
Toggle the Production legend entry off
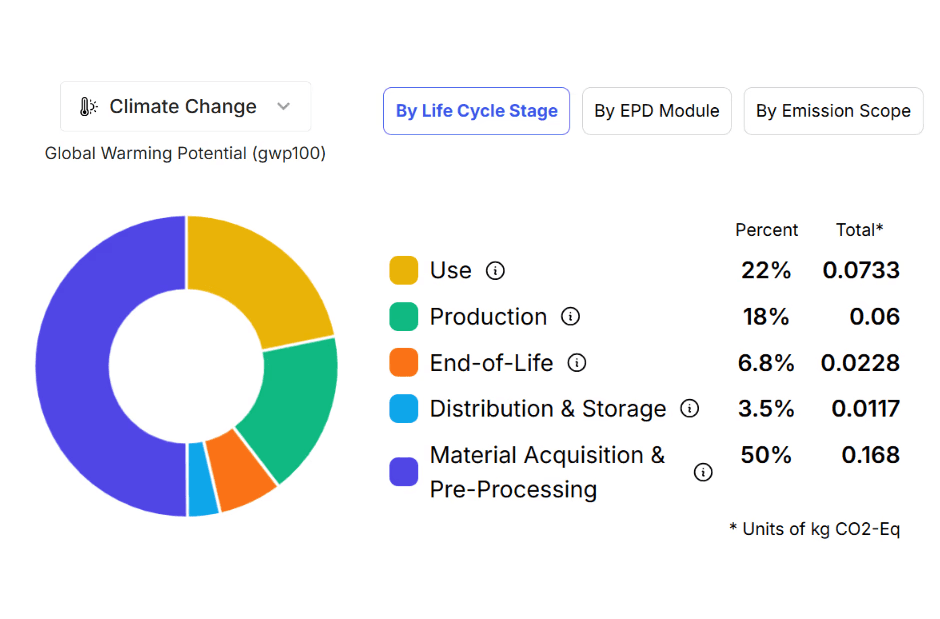[488, 317]
